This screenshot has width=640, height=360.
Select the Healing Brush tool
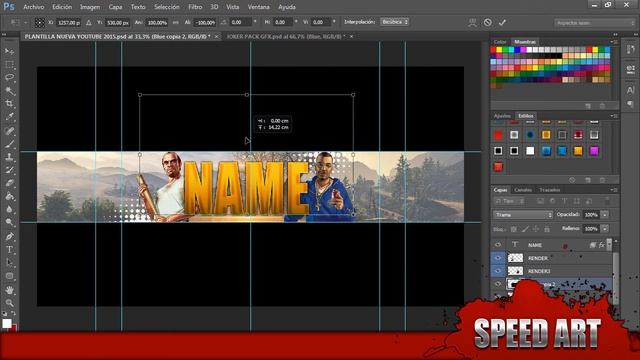[x=9, y=131]
